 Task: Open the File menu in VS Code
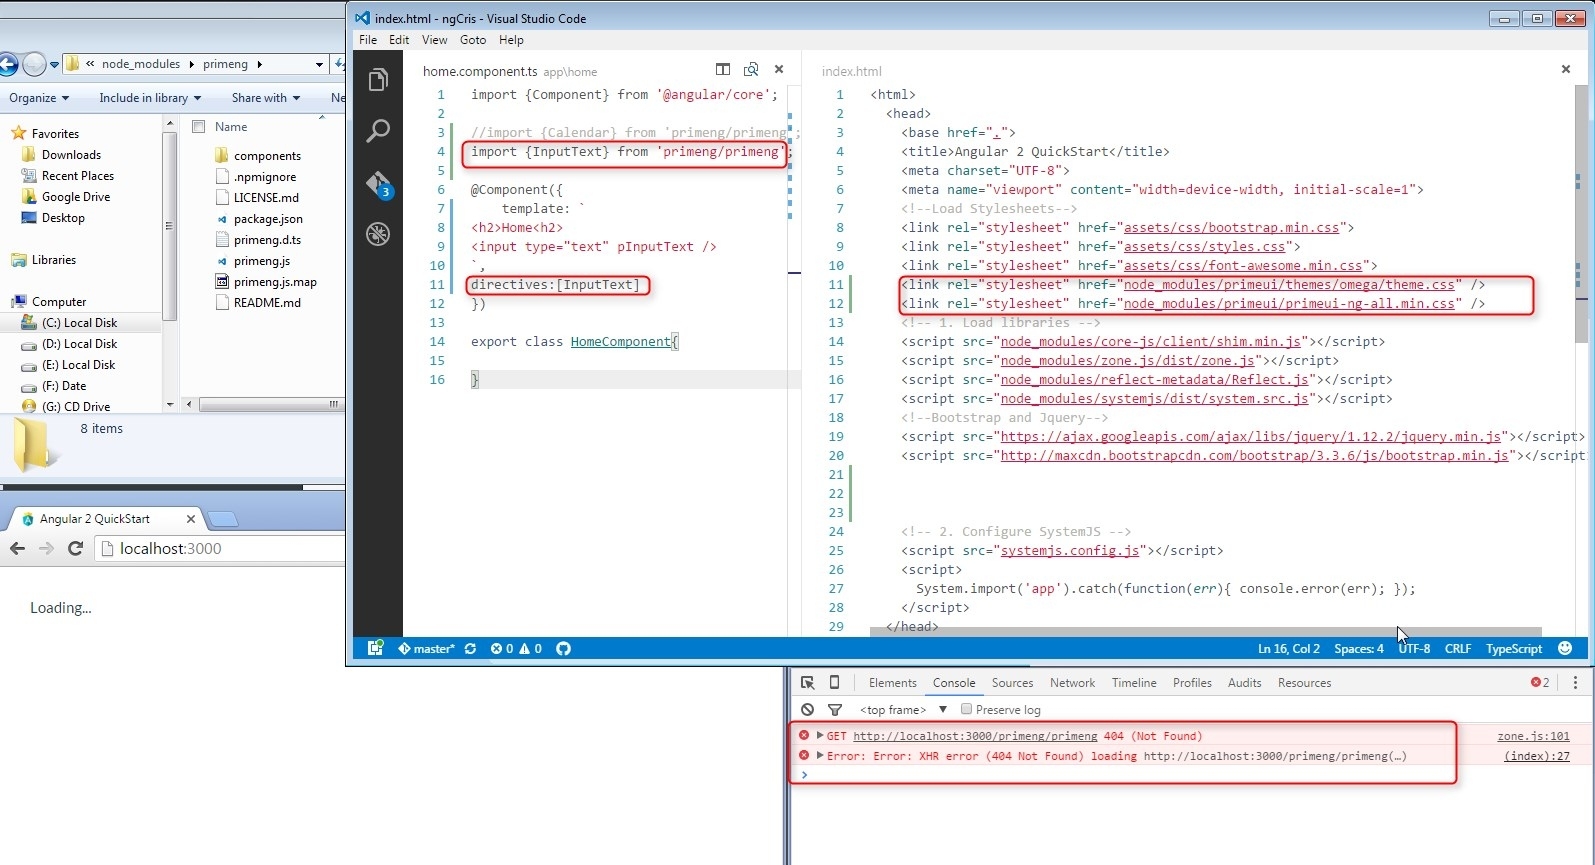click(368, 40)
